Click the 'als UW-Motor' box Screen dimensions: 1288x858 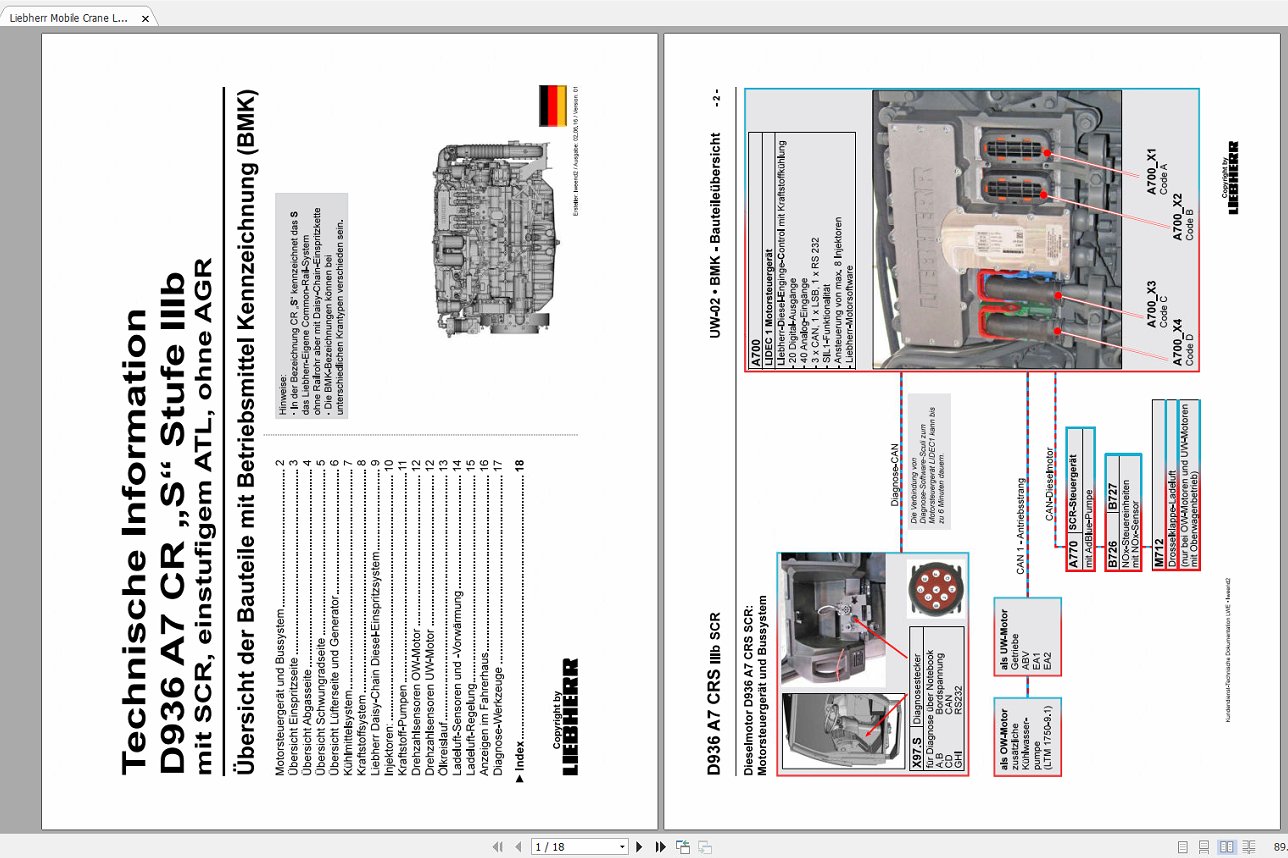point(1026,638)
